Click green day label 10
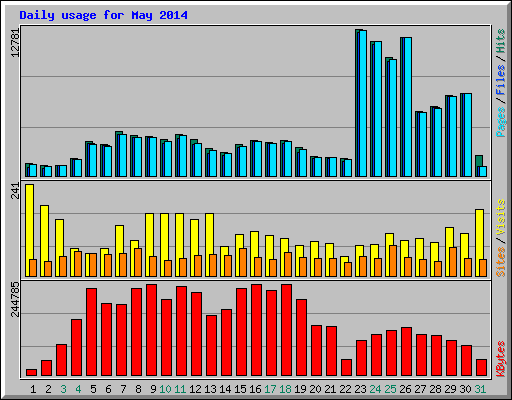This screenshot has height=400, width=512. tap(165, 389)
